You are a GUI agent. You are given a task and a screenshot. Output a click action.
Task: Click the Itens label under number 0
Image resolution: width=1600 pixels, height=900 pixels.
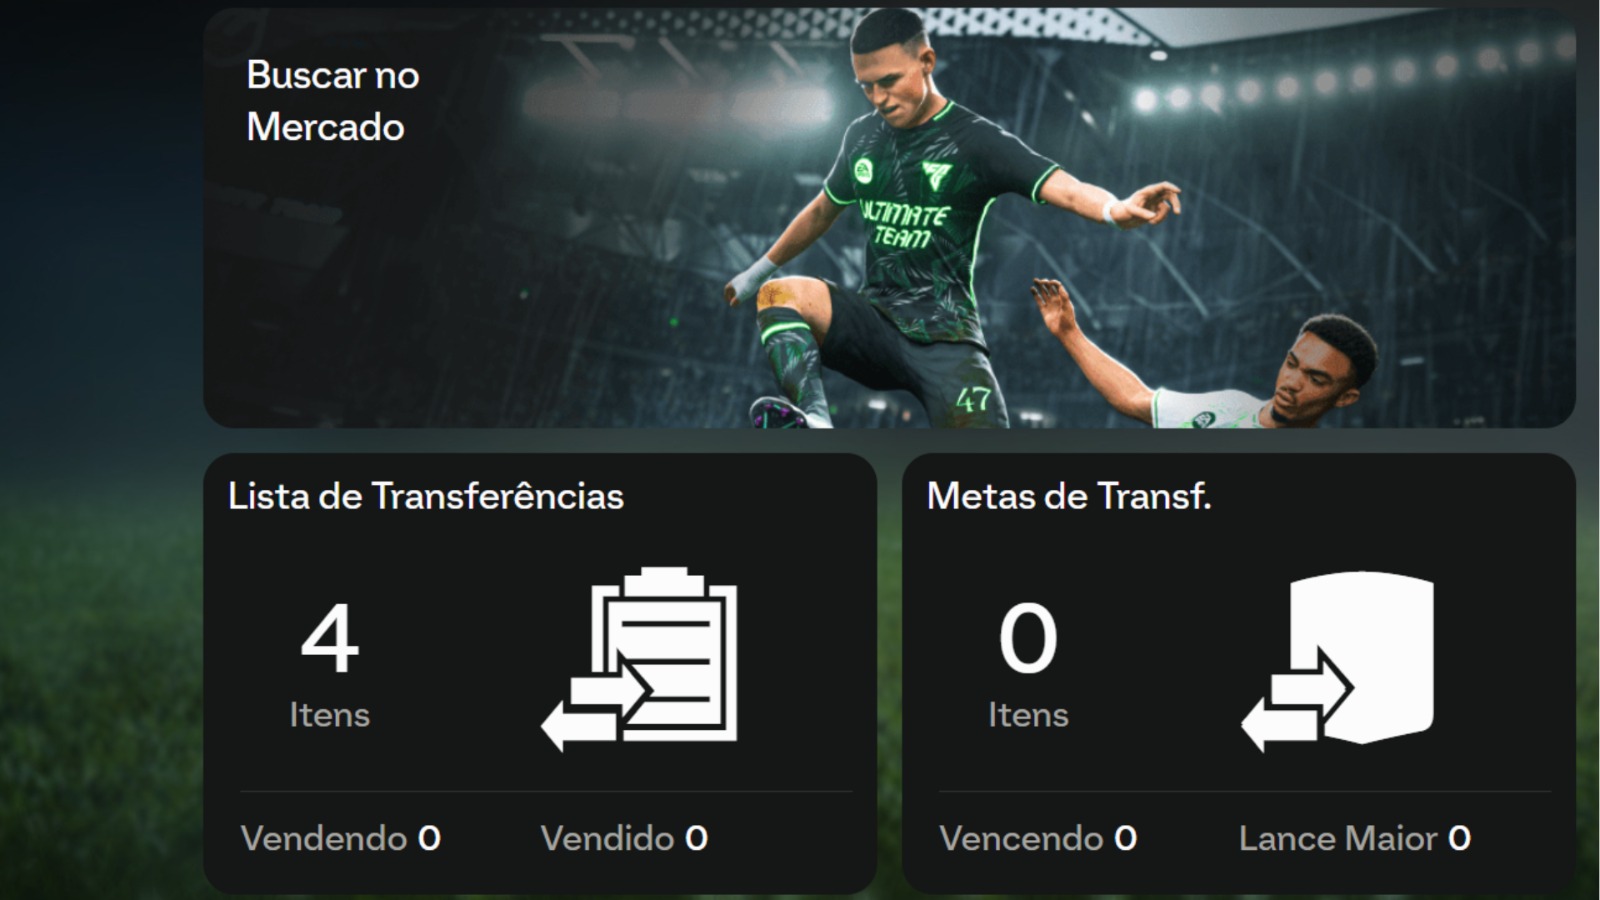coord(1028,715)
